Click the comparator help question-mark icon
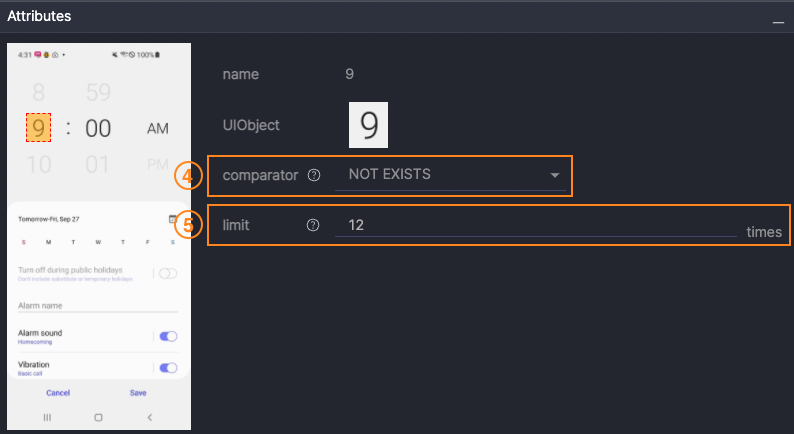This screenshot has height=434, width=794. [x=314, y=175]
